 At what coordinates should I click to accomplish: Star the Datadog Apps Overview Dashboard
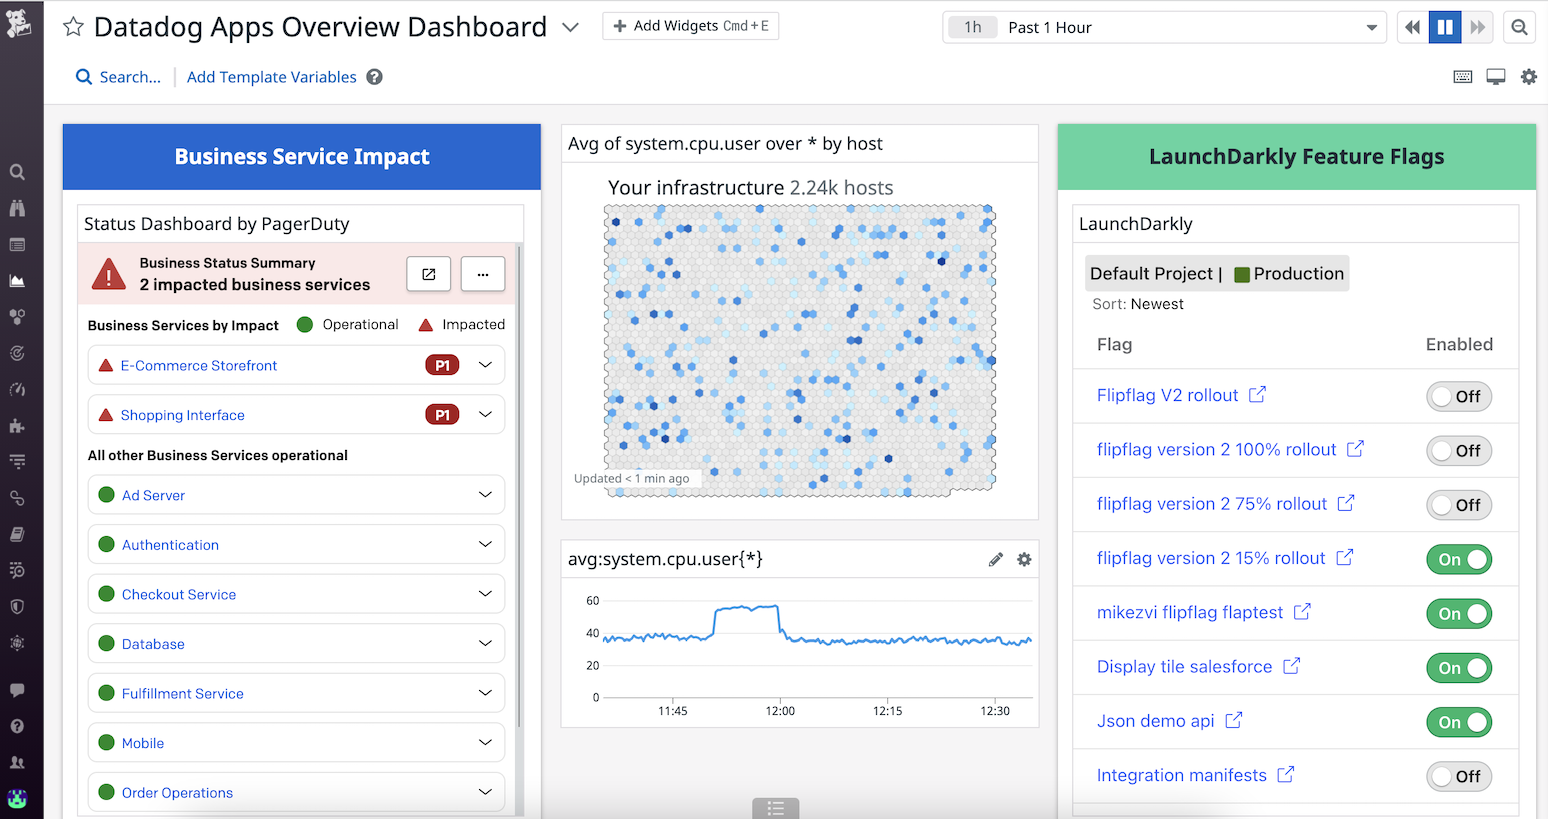point(73,27)
